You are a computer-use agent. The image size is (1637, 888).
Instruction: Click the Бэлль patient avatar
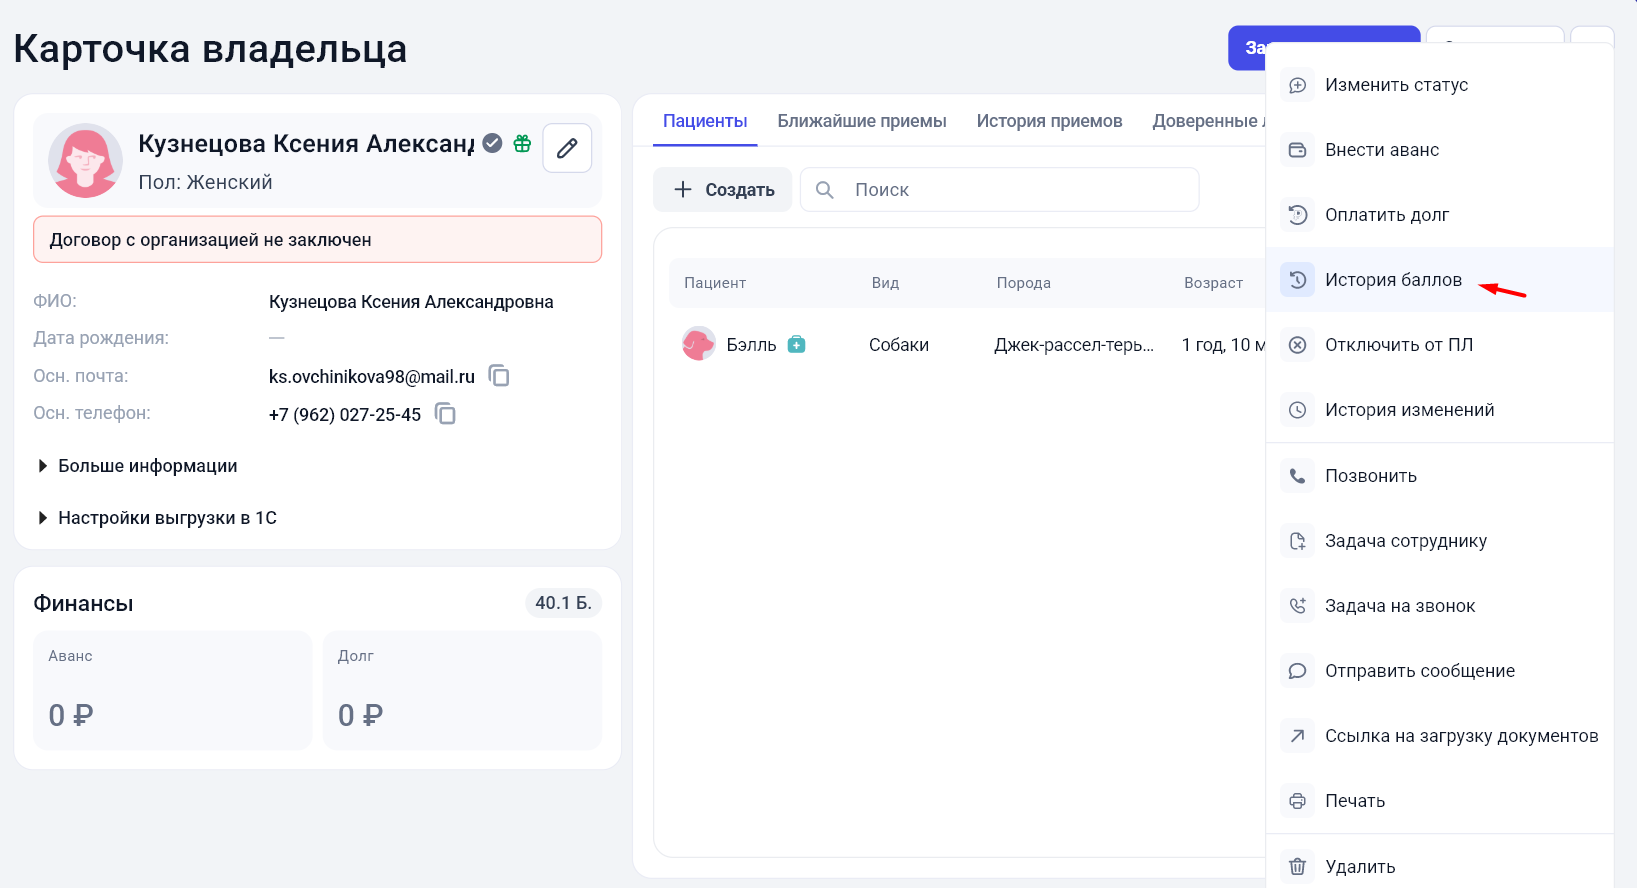coord(699,344)
